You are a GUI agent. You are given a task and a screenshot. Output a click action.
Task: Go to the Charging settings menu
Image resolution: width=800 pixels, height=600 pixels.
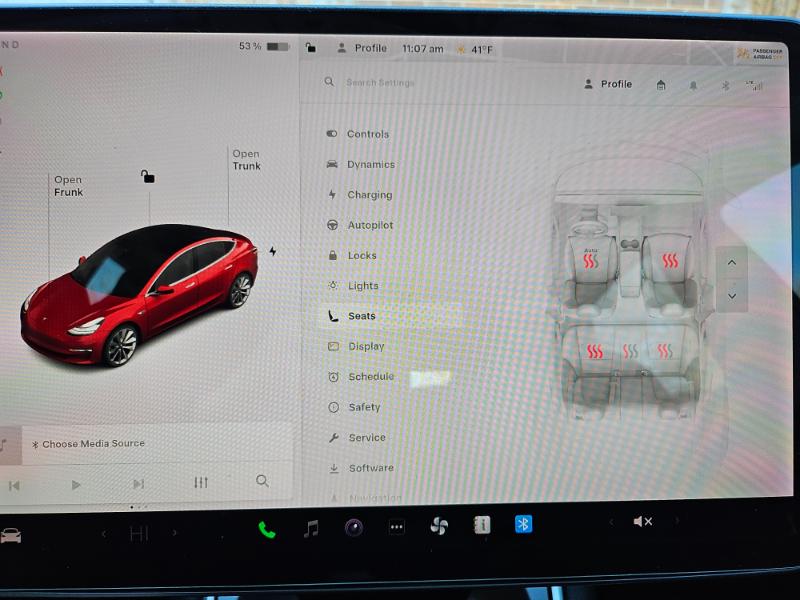coord(369,195)
